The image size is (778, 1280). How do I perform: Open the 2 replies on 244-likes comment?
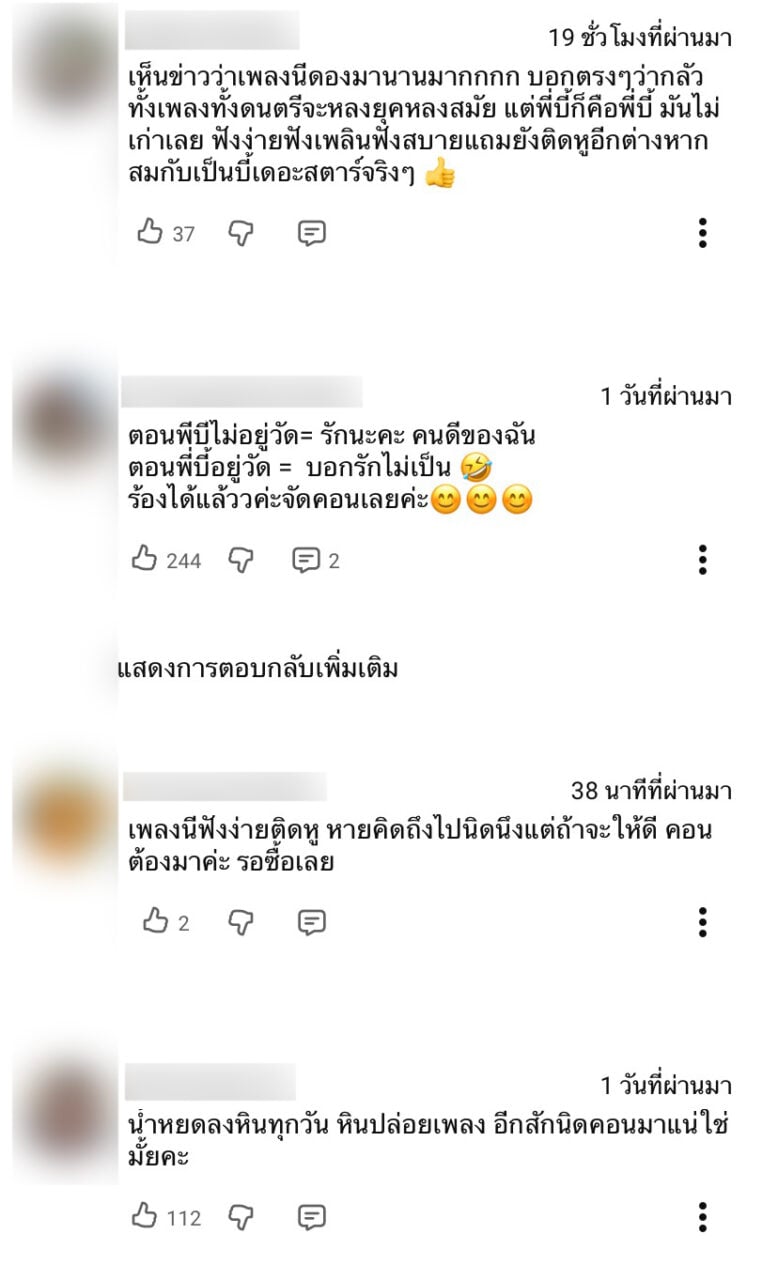click(x=315, y=560)
